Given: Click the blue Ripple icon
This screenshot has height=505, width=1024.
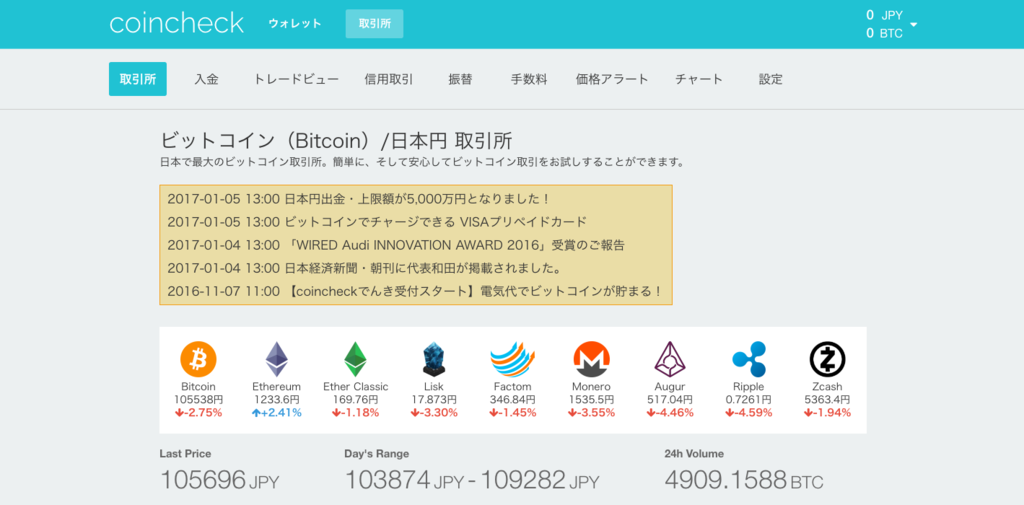Looking at the screenshot, I should [x=748, y=359].
